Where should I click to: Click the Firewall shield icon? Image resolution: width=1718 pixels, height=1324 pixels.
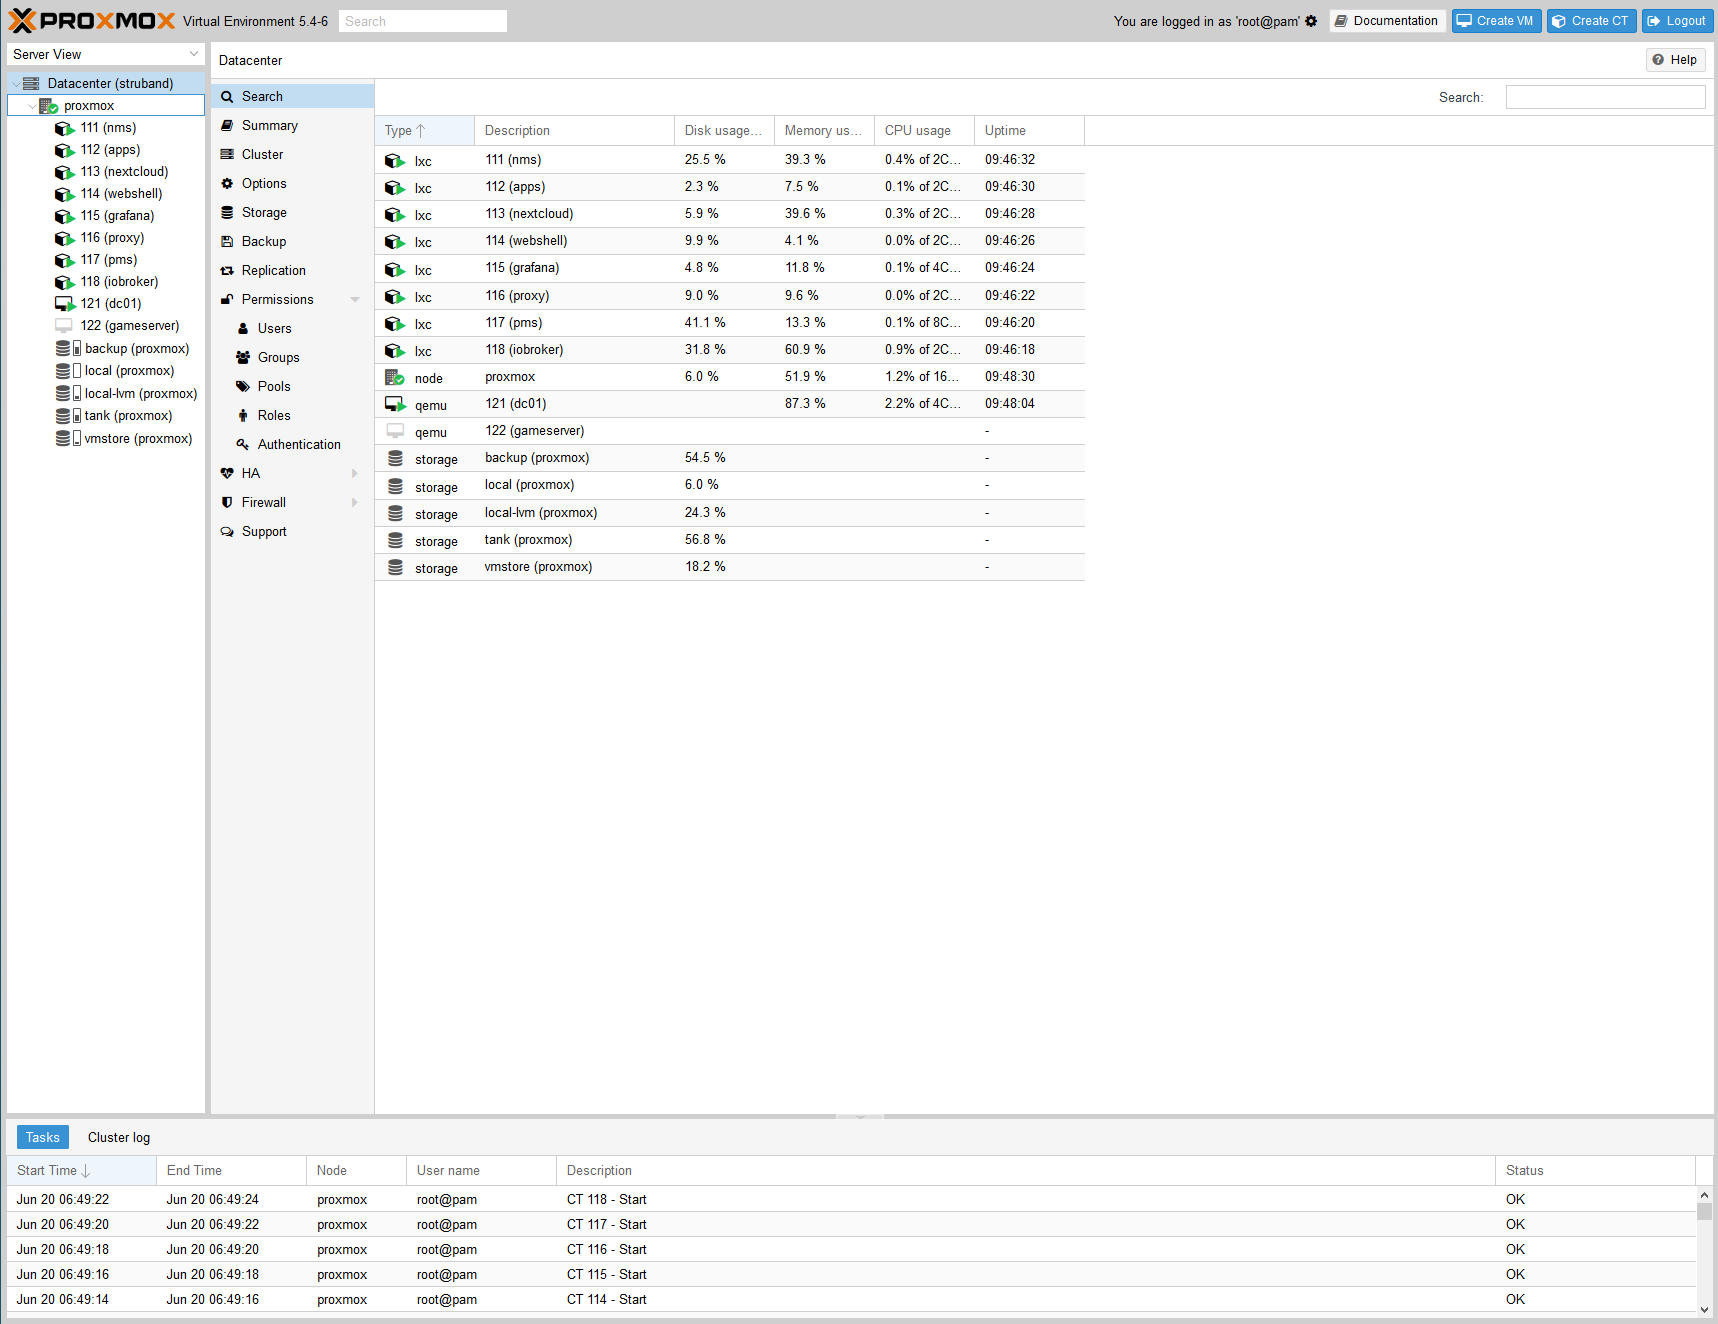tap(227, 503)
